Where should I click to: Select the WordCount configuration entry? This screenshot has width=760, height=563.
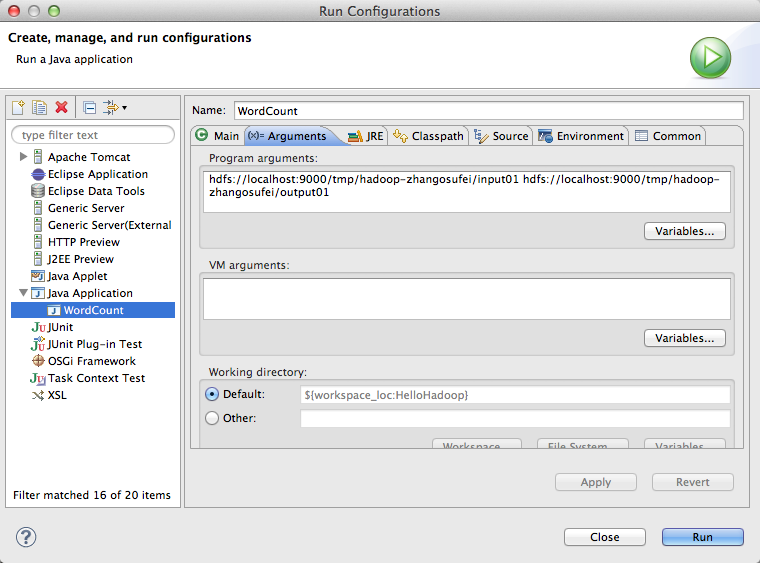(x=93, y=310)
